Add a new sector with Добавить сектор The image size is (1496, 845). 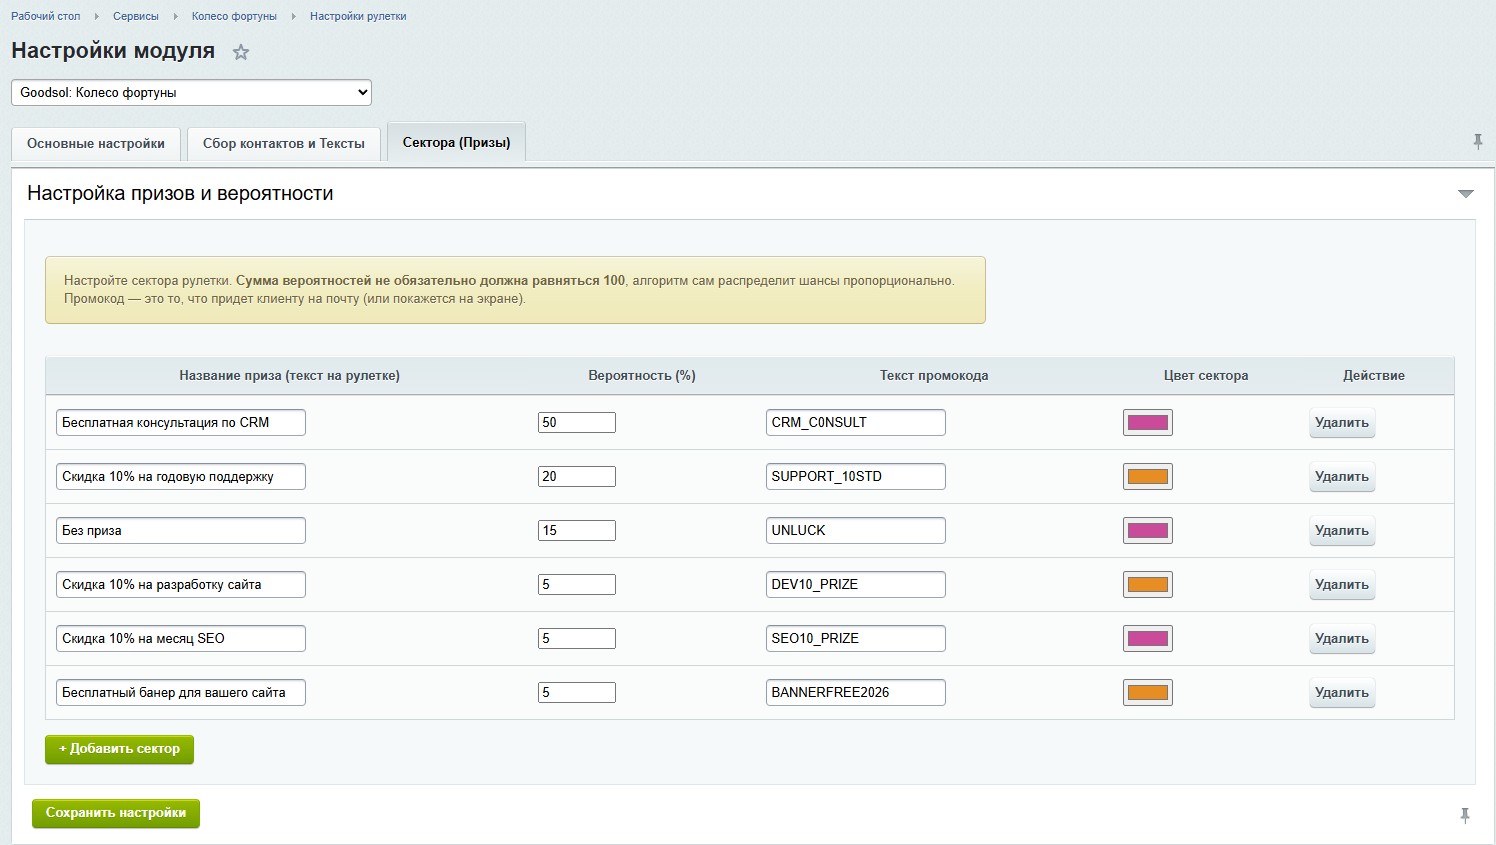pos(119,749)
